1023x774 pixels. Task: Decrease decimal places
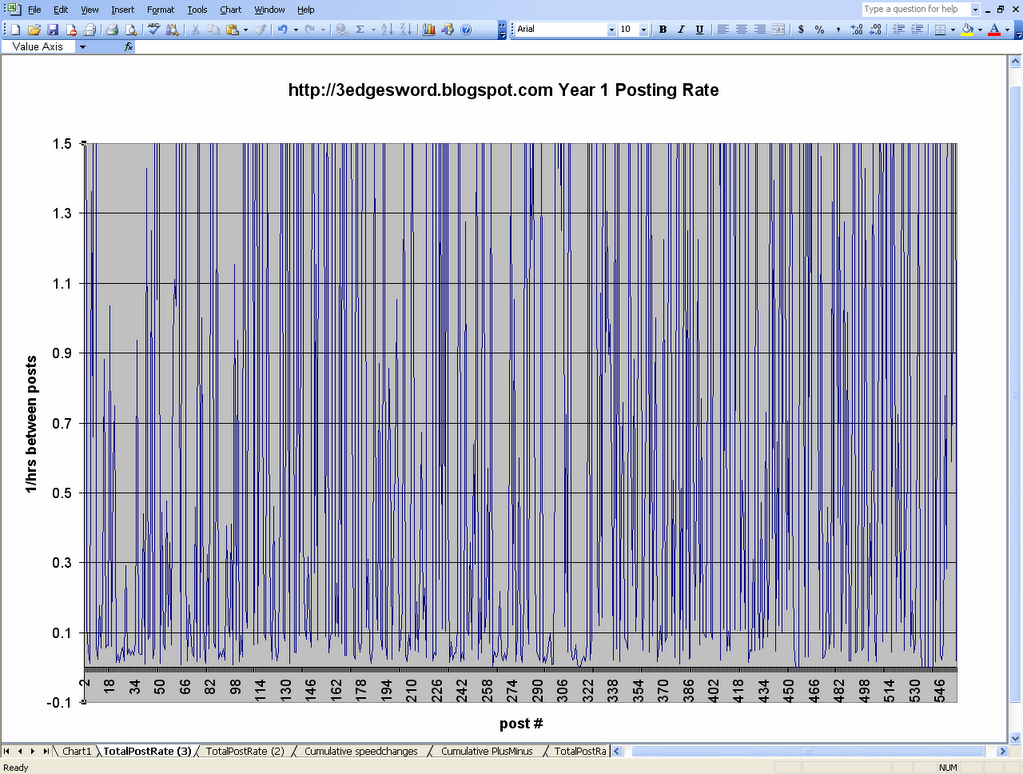876,29
